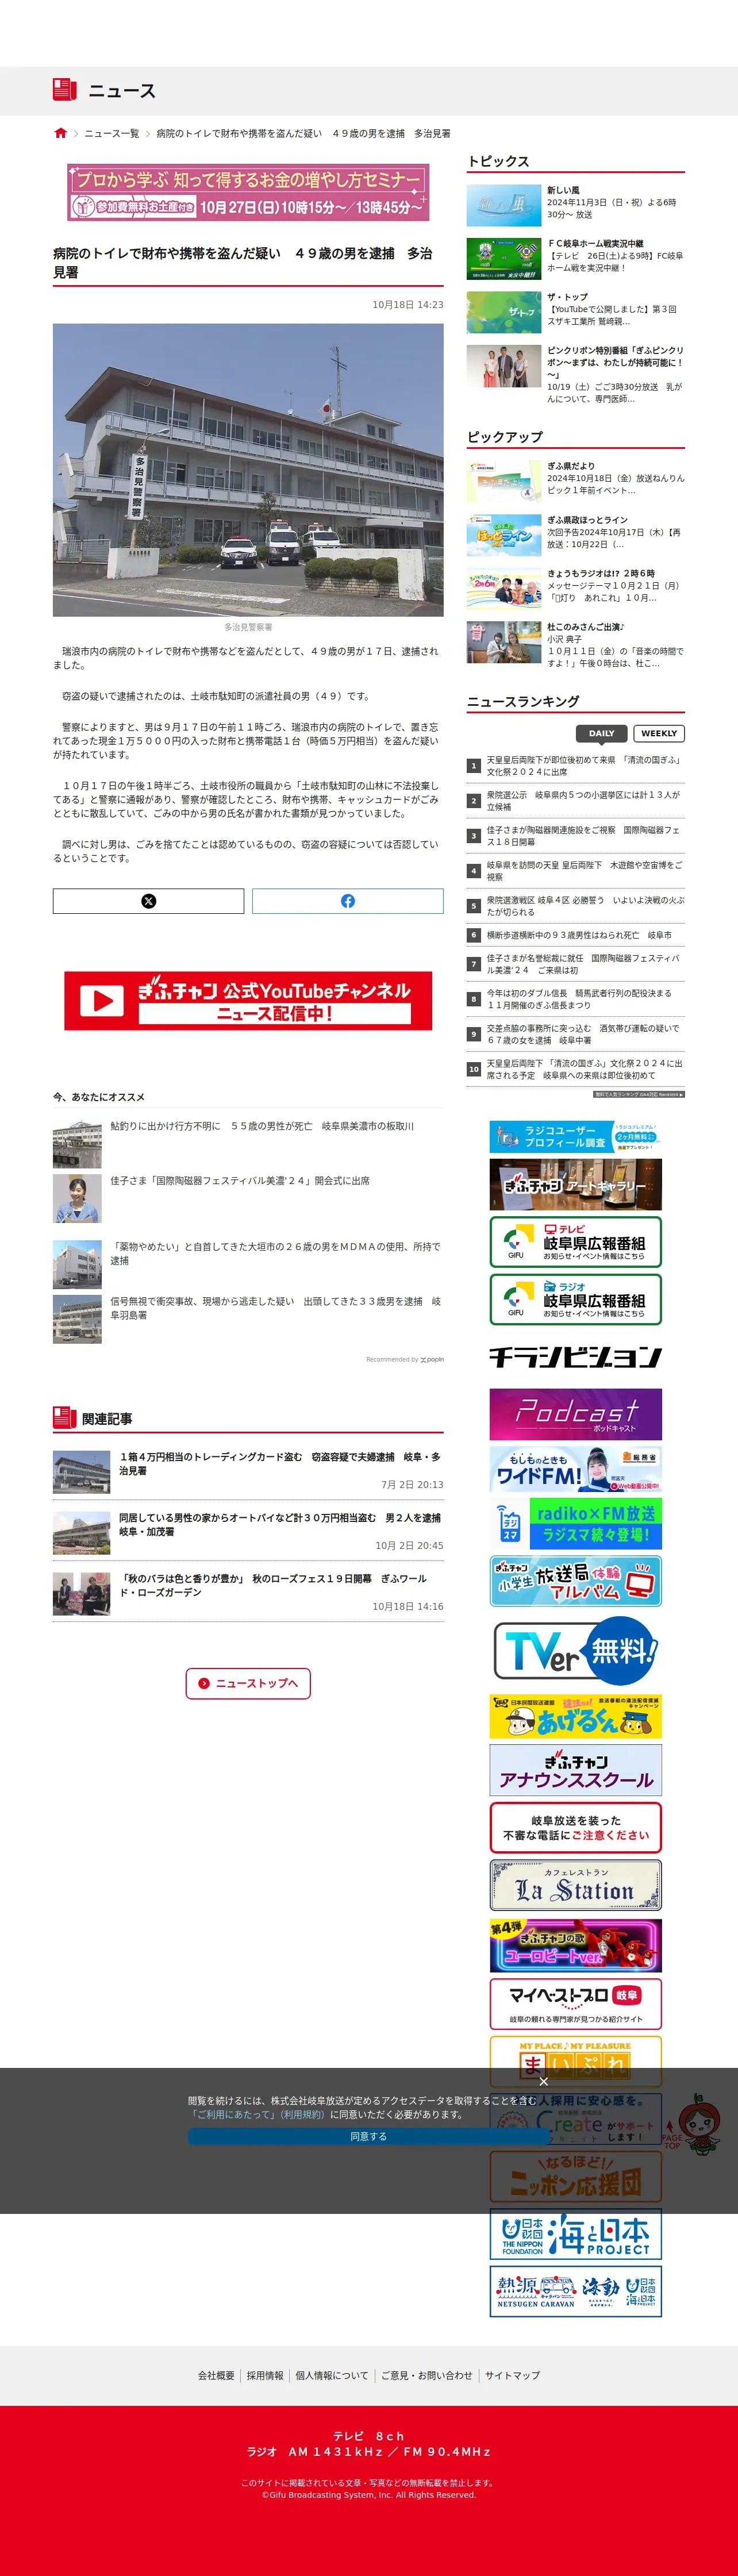This screenshot has width=738, height=2576.
Task: Open the マイベストプロ岐阜 banner
Action: point(575,2004)
